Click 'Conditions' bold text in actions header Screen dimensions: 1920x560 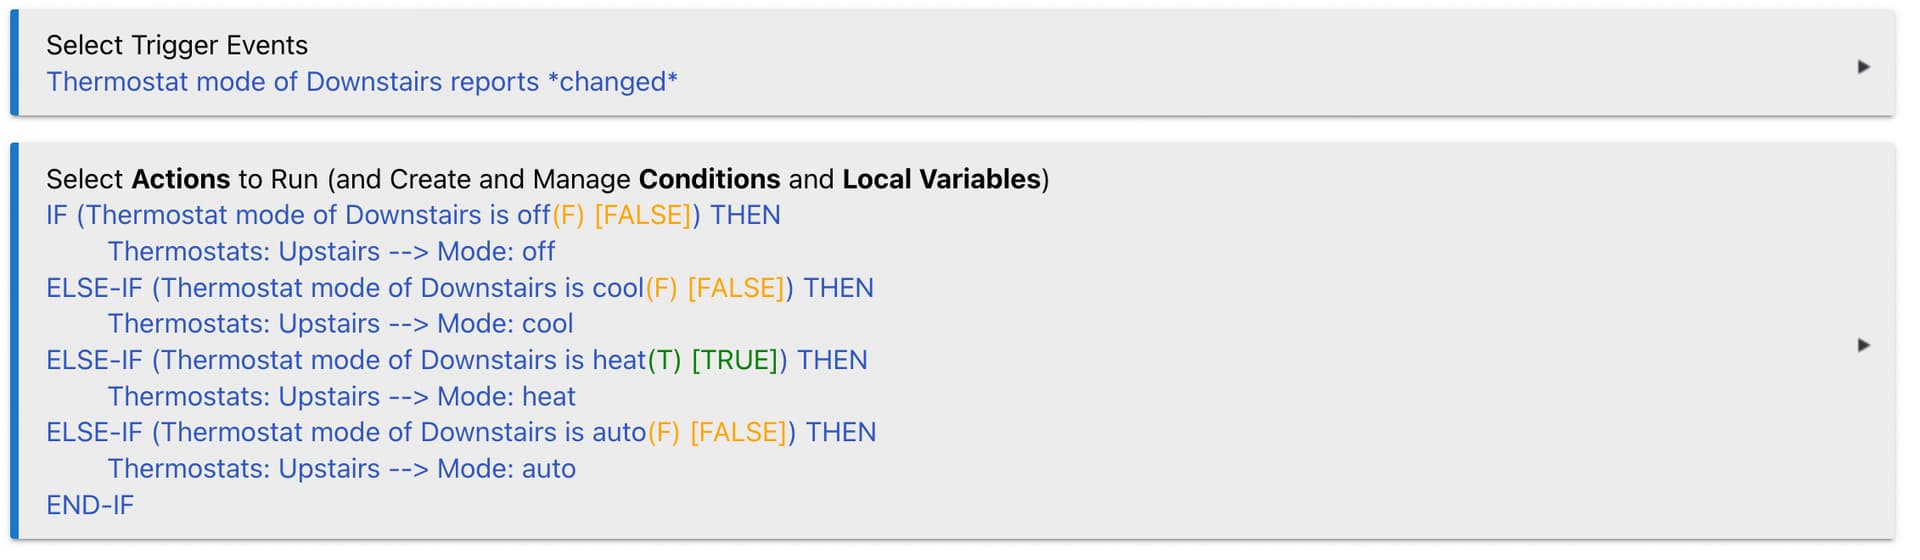(x=709, y=179)
